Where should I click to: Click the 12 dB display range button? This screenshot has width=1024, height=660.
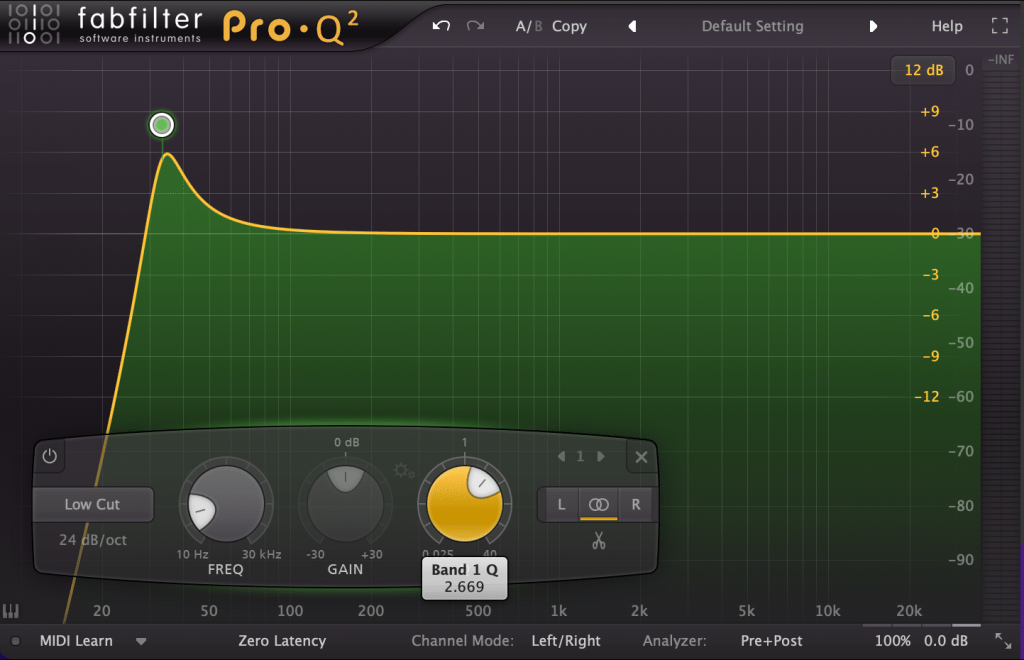coord(922,71)
